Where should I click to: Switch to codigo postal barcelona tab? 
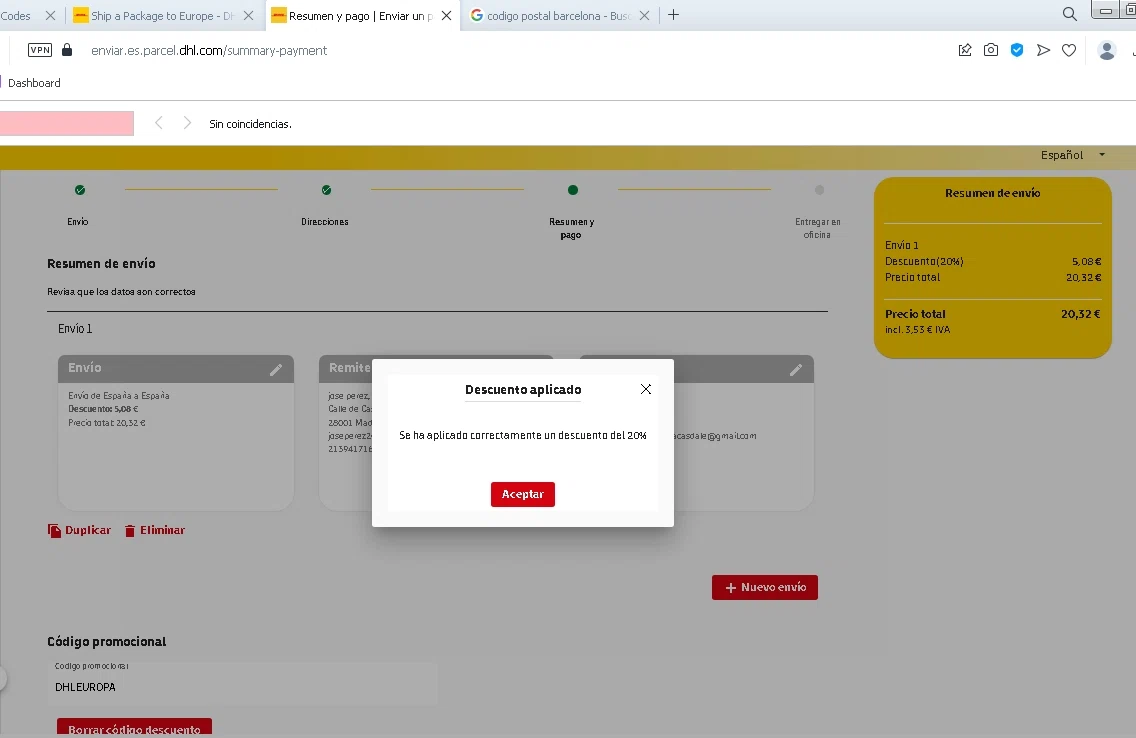click(x=550, y=15)
